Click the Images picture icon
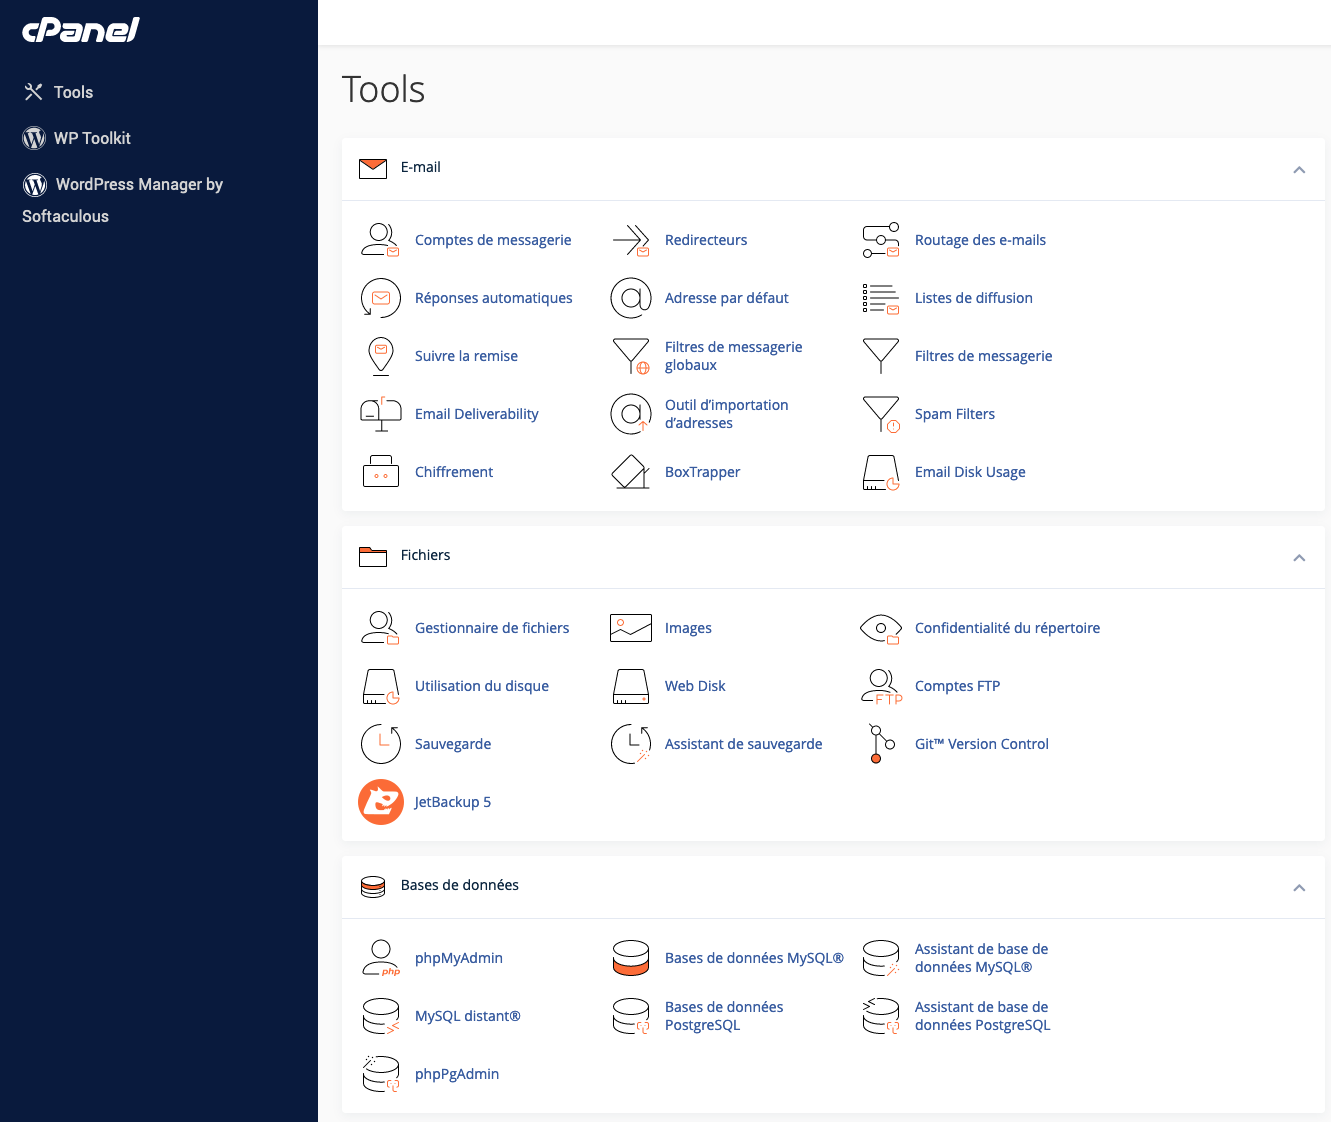1331x1122 pixels. (x=631, y=628)
